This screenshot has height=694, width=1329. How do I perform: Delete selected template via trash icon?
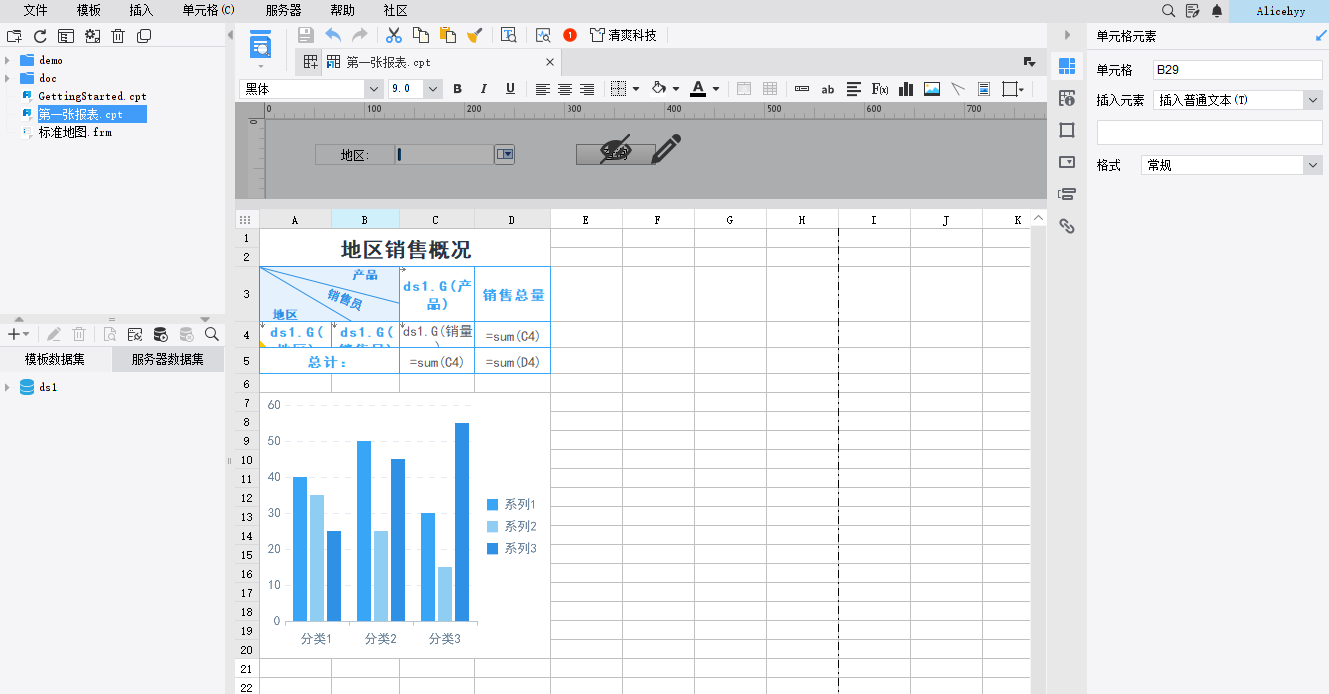tap(118, 36)
